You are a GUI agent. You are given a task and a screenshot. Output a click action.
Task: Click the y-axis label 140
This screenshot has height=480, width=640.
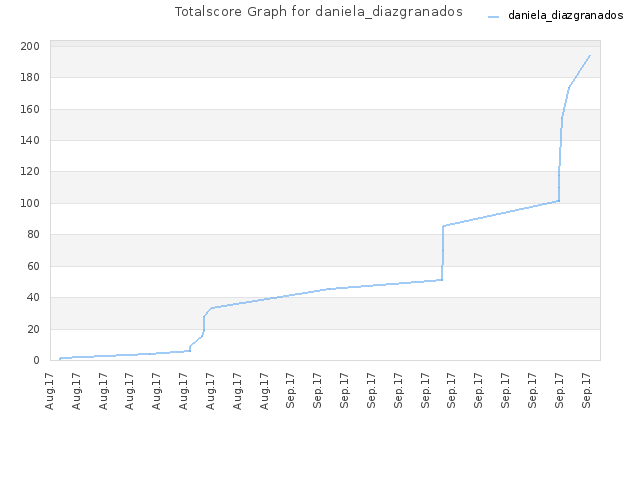pyautogui.click(x=30, y=140)
